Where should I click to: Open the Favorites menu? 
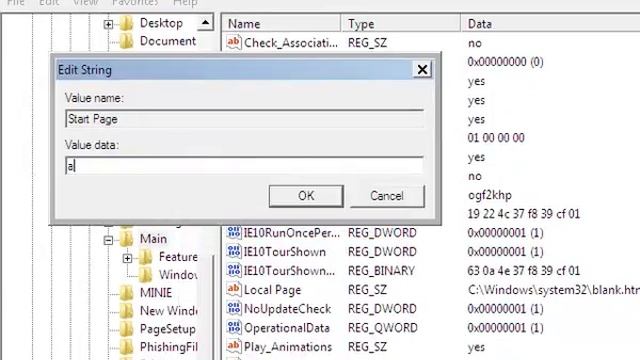135,2
